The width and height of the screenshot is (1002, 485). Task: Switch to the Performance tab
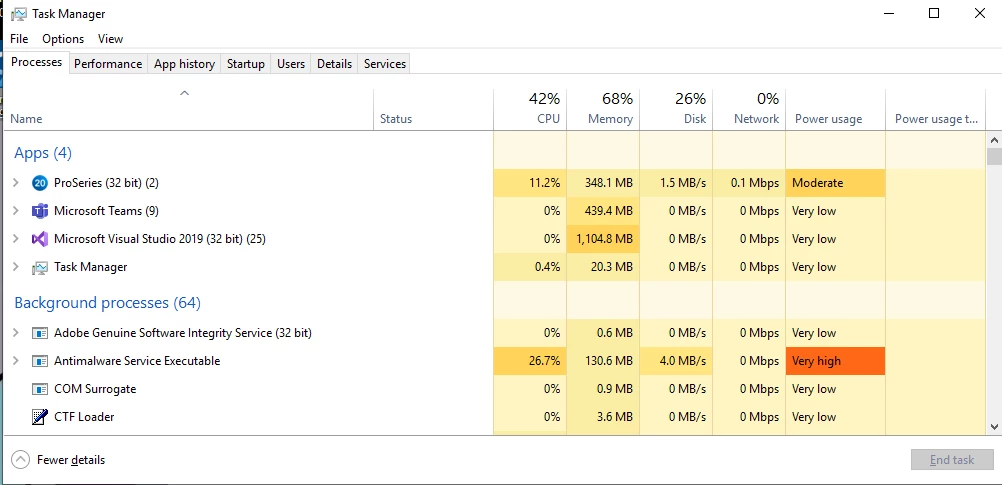point(108,64)
